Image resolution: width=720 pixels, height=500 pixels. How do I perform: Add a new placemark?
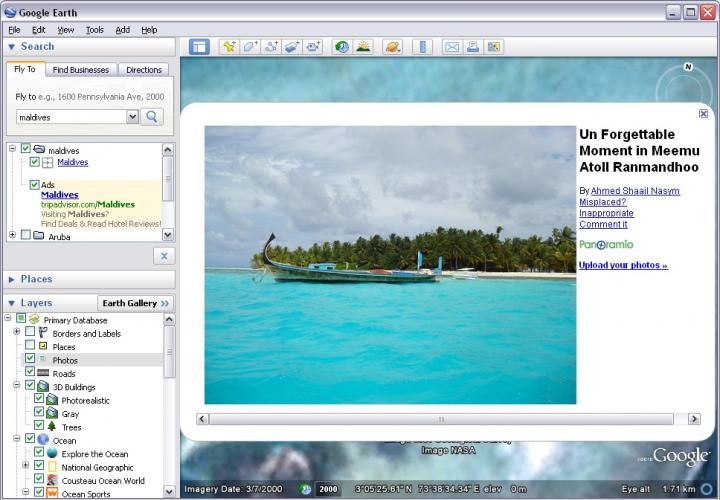[229, 46]
